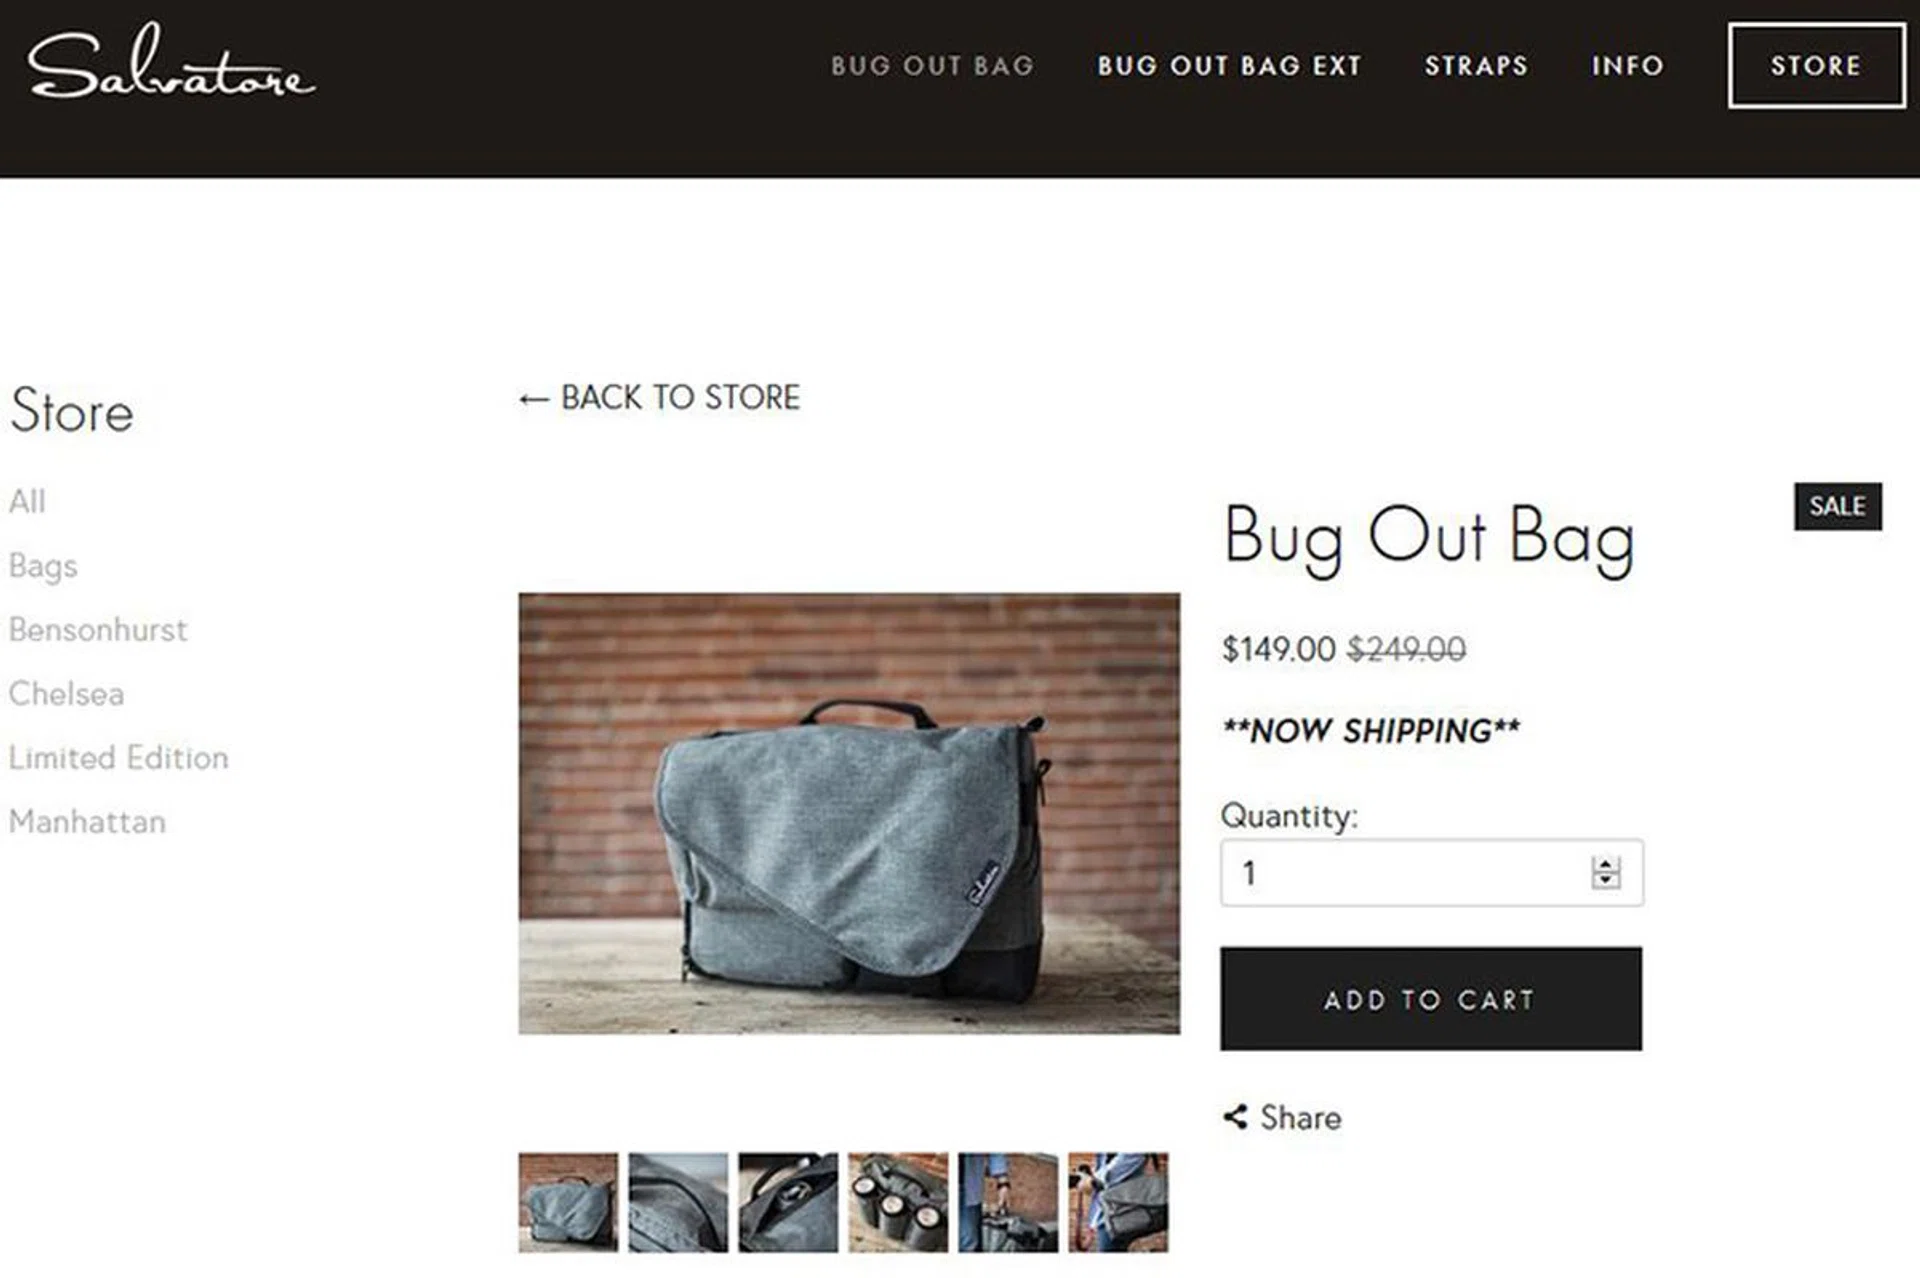Viewport: 1920px width, 1278px height.
Task: Go to the Straps page
Action: pyautogui.click(x=1476, y=66)
